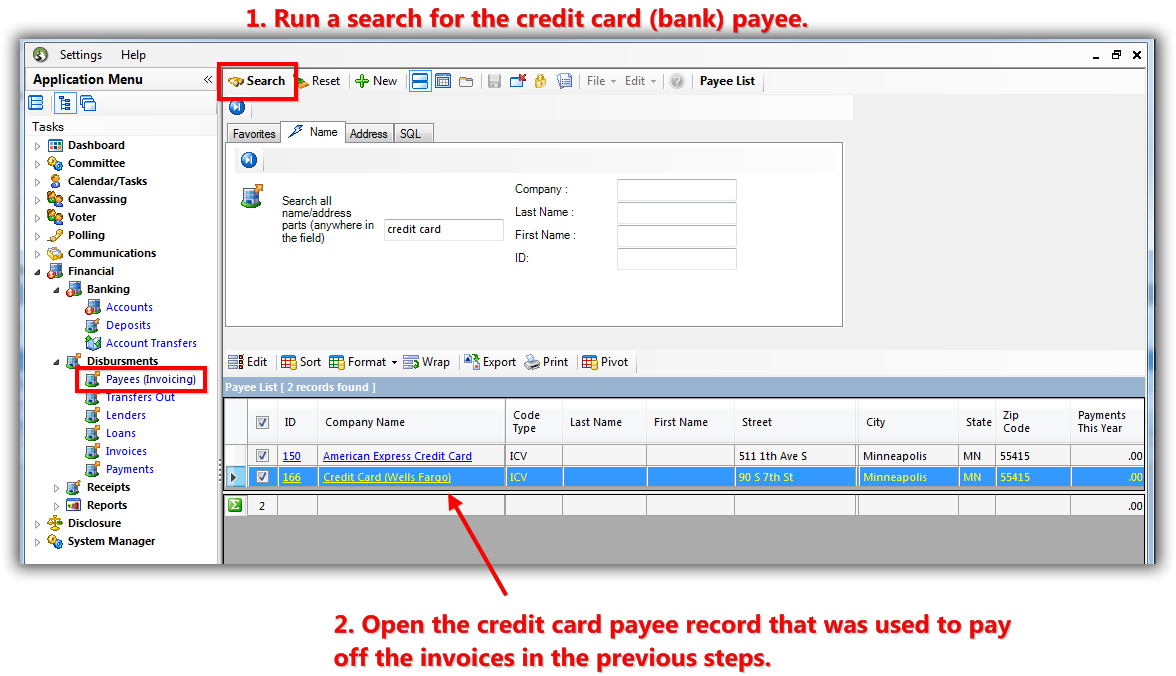Click the cascaded windows icon under Application Menu
This screenshot has width=1176, height=676.
pyautogui.click(x=88, y=103)
